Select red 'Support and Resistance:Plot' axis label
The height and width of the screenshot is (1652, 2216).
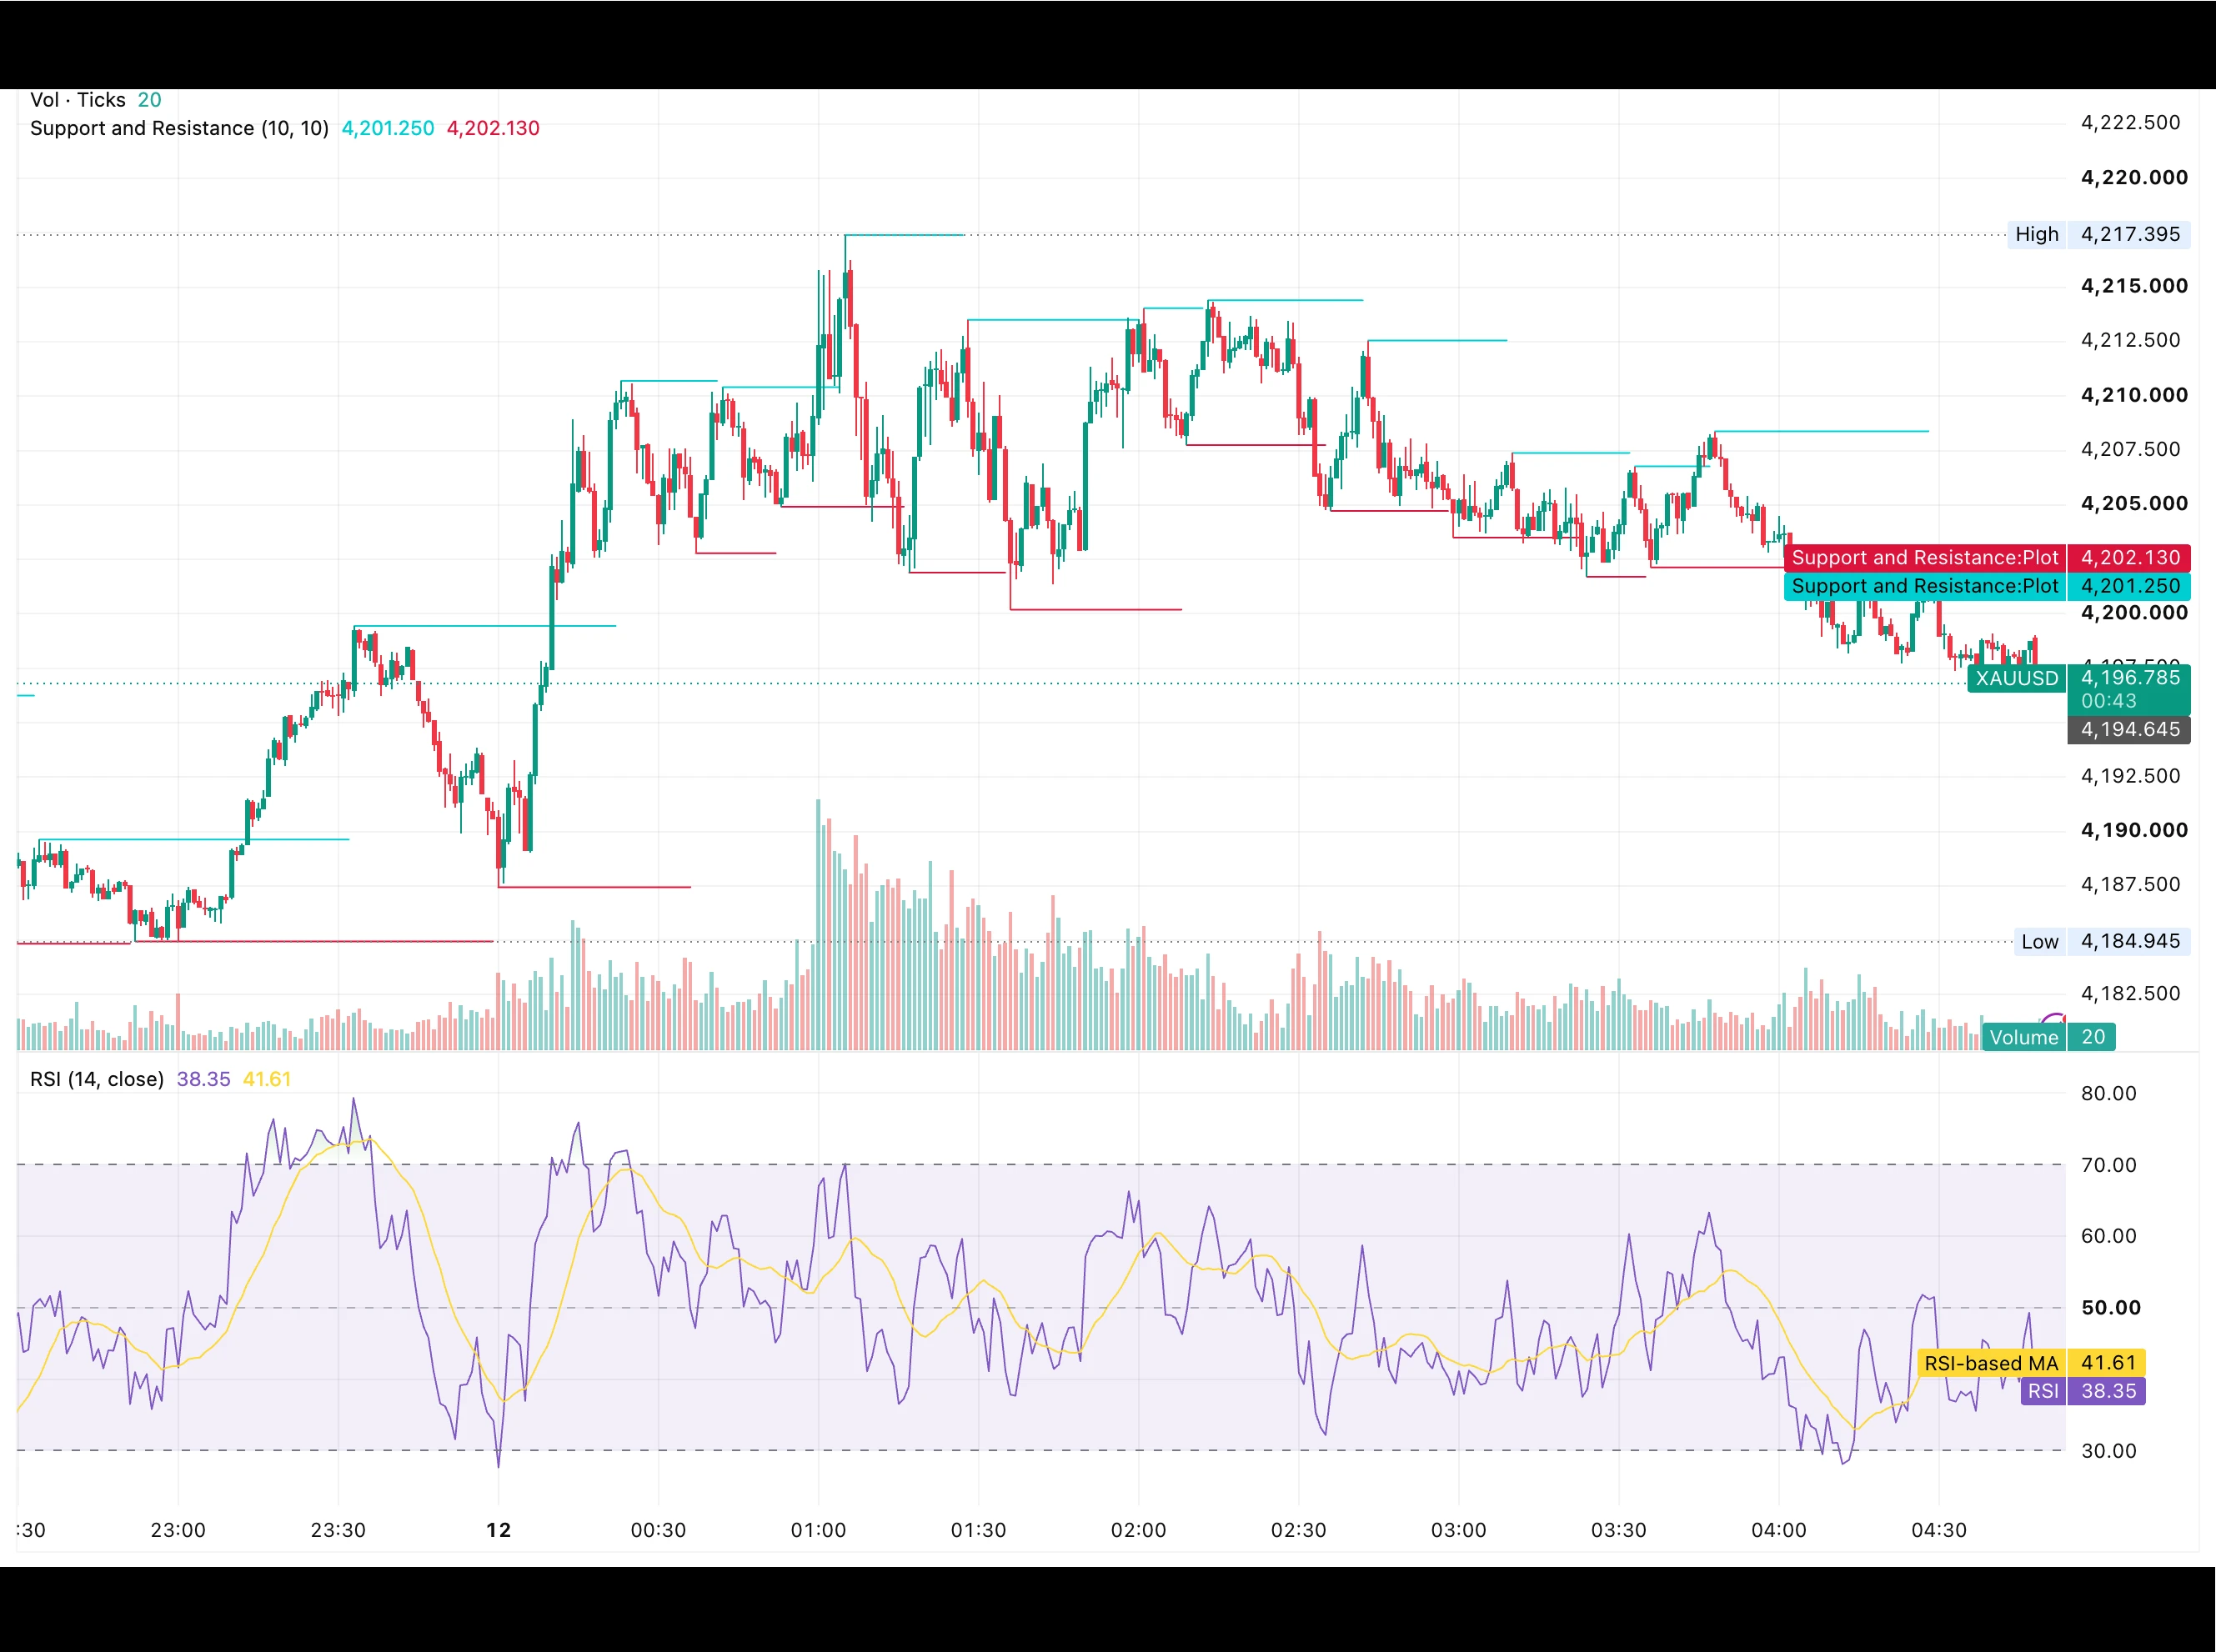point(1925,557)
